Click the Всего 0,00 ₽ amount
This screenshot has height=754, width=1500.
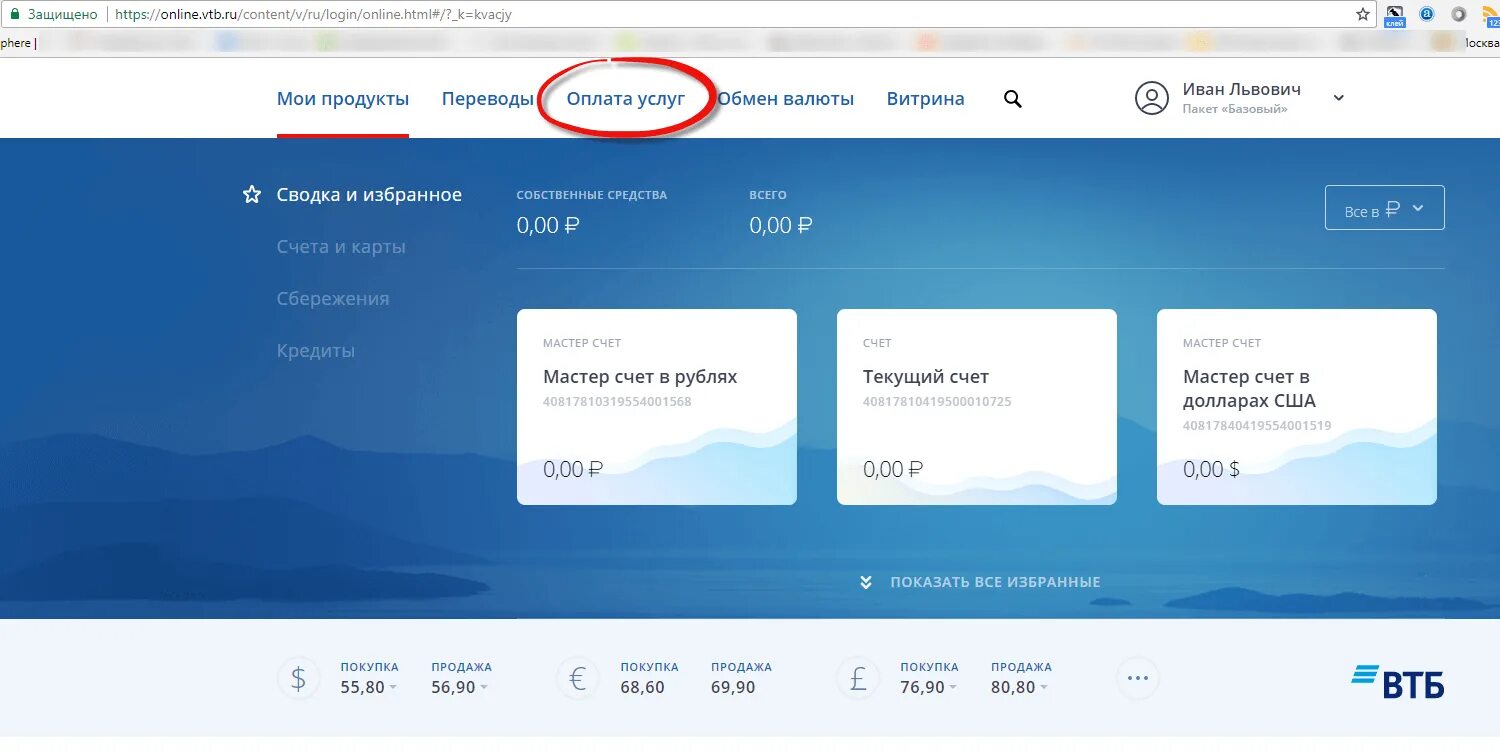tap(781, 226)
